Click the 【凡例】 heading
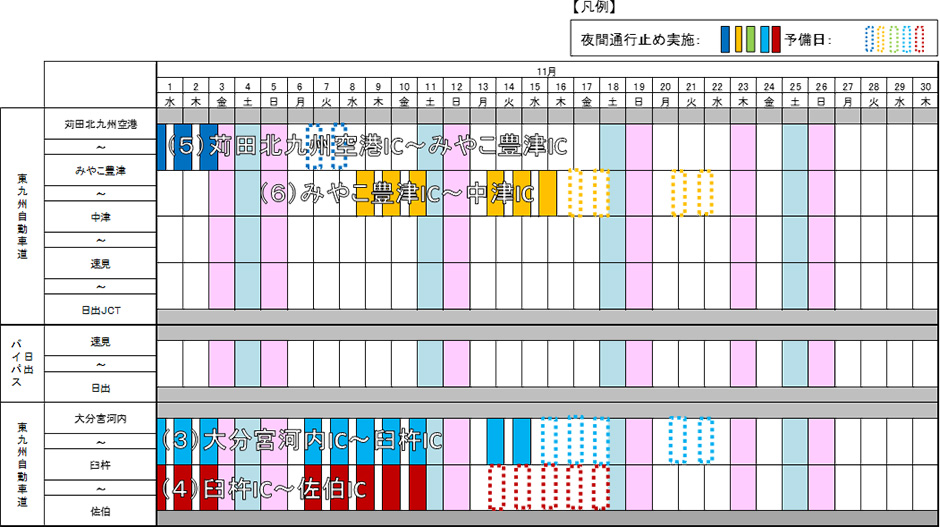 pyautogui.click(x=594, y=7)
